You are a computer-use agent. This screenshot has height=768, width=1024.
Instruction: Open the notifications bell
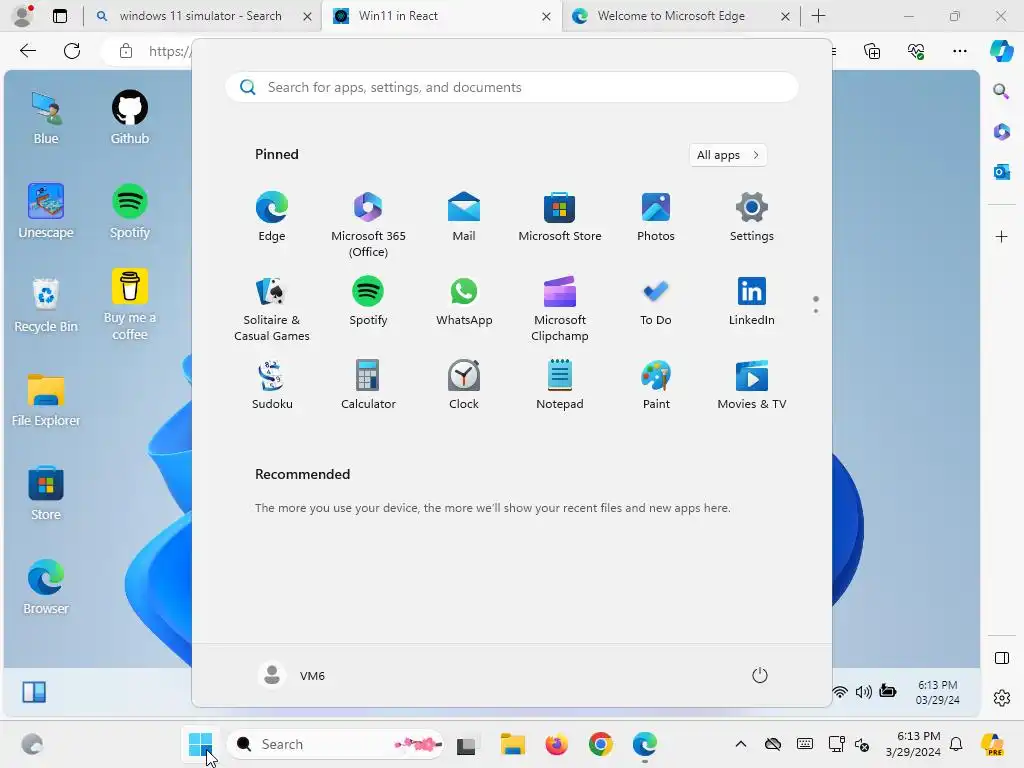pyautogui.click(x=956, y=744)
